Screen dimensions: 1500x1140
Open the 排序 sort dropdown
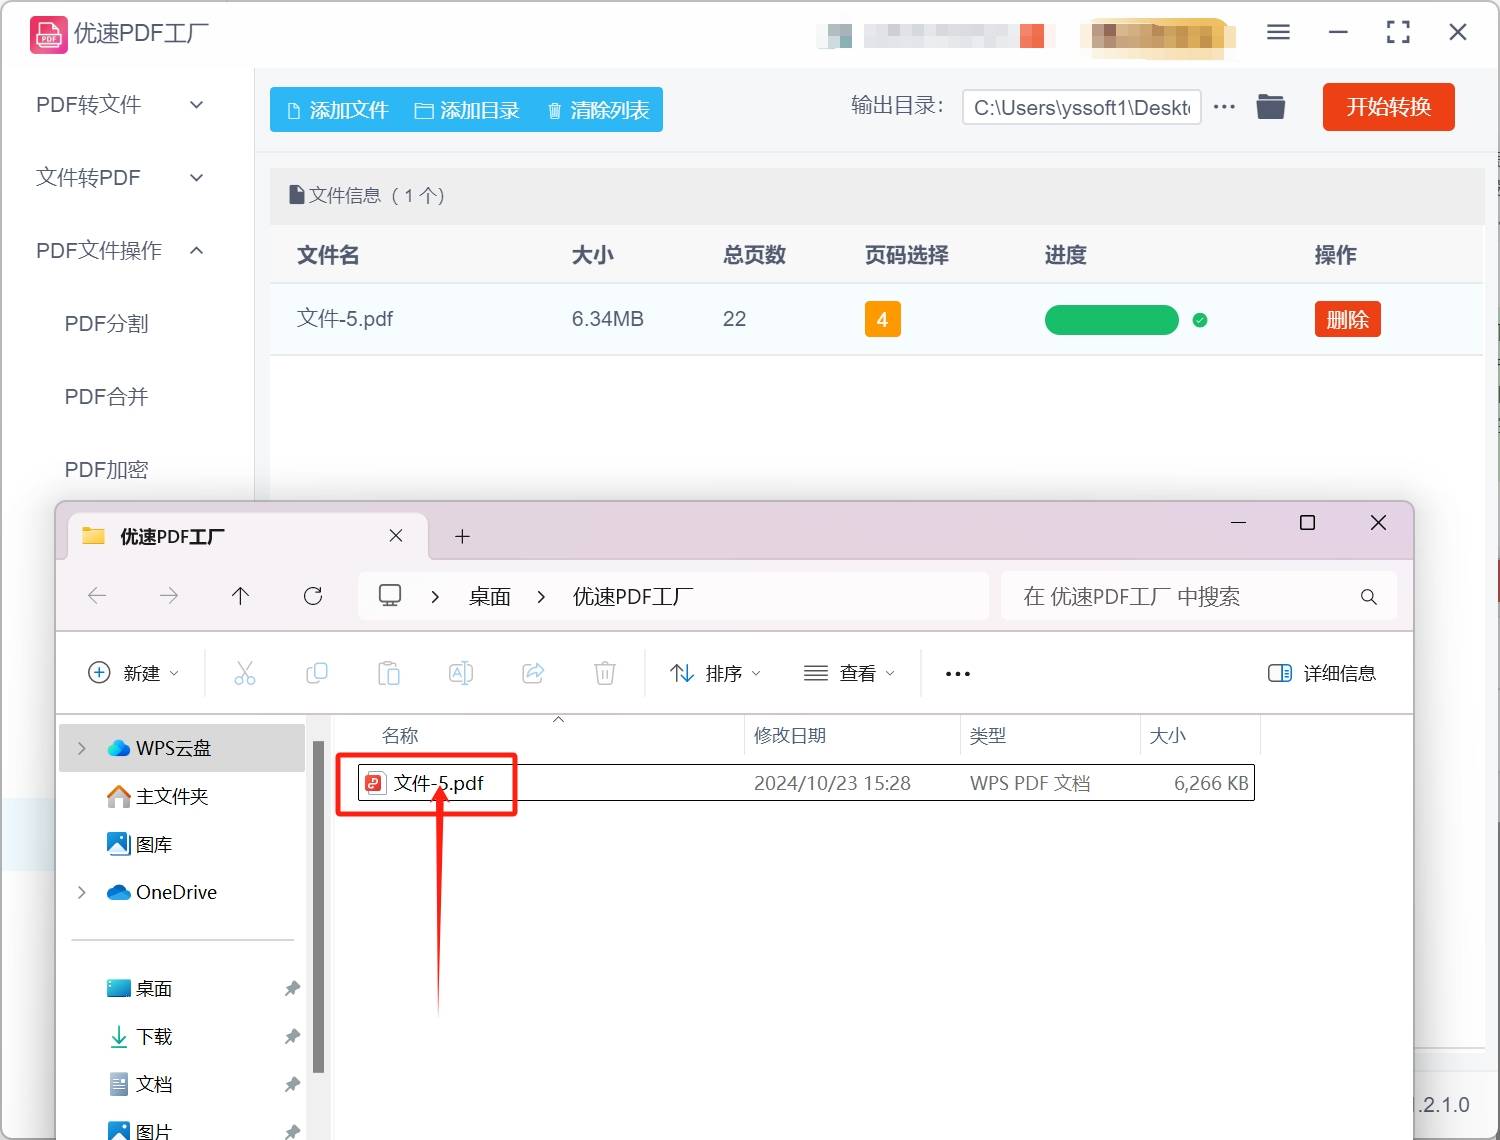[715, 673]
